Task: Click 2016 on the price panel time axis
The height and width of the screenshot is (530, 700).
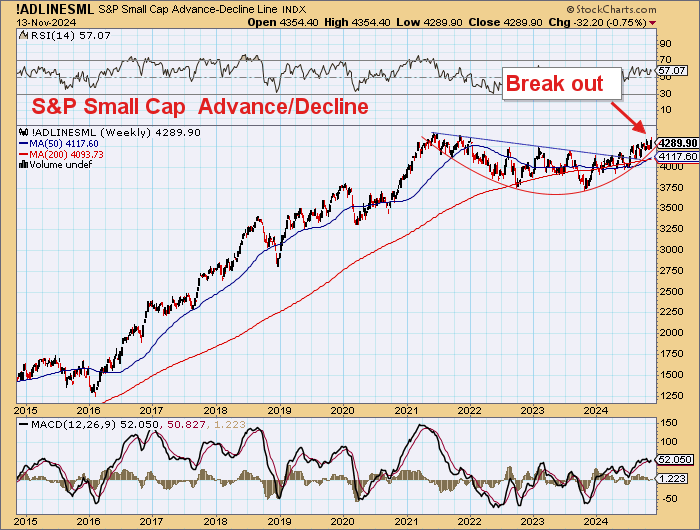Action: click(89, 410)
